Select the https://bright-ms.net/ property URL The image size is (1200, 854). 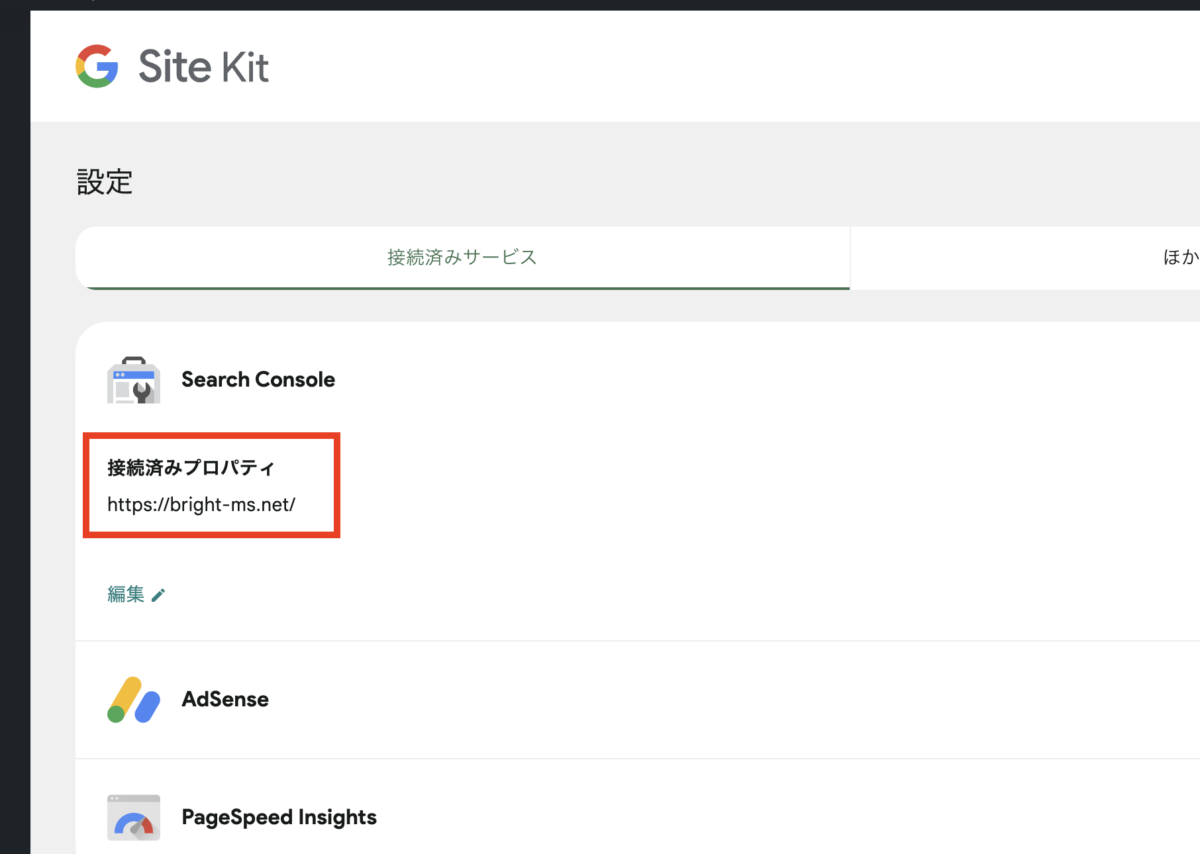coord(201,504)
